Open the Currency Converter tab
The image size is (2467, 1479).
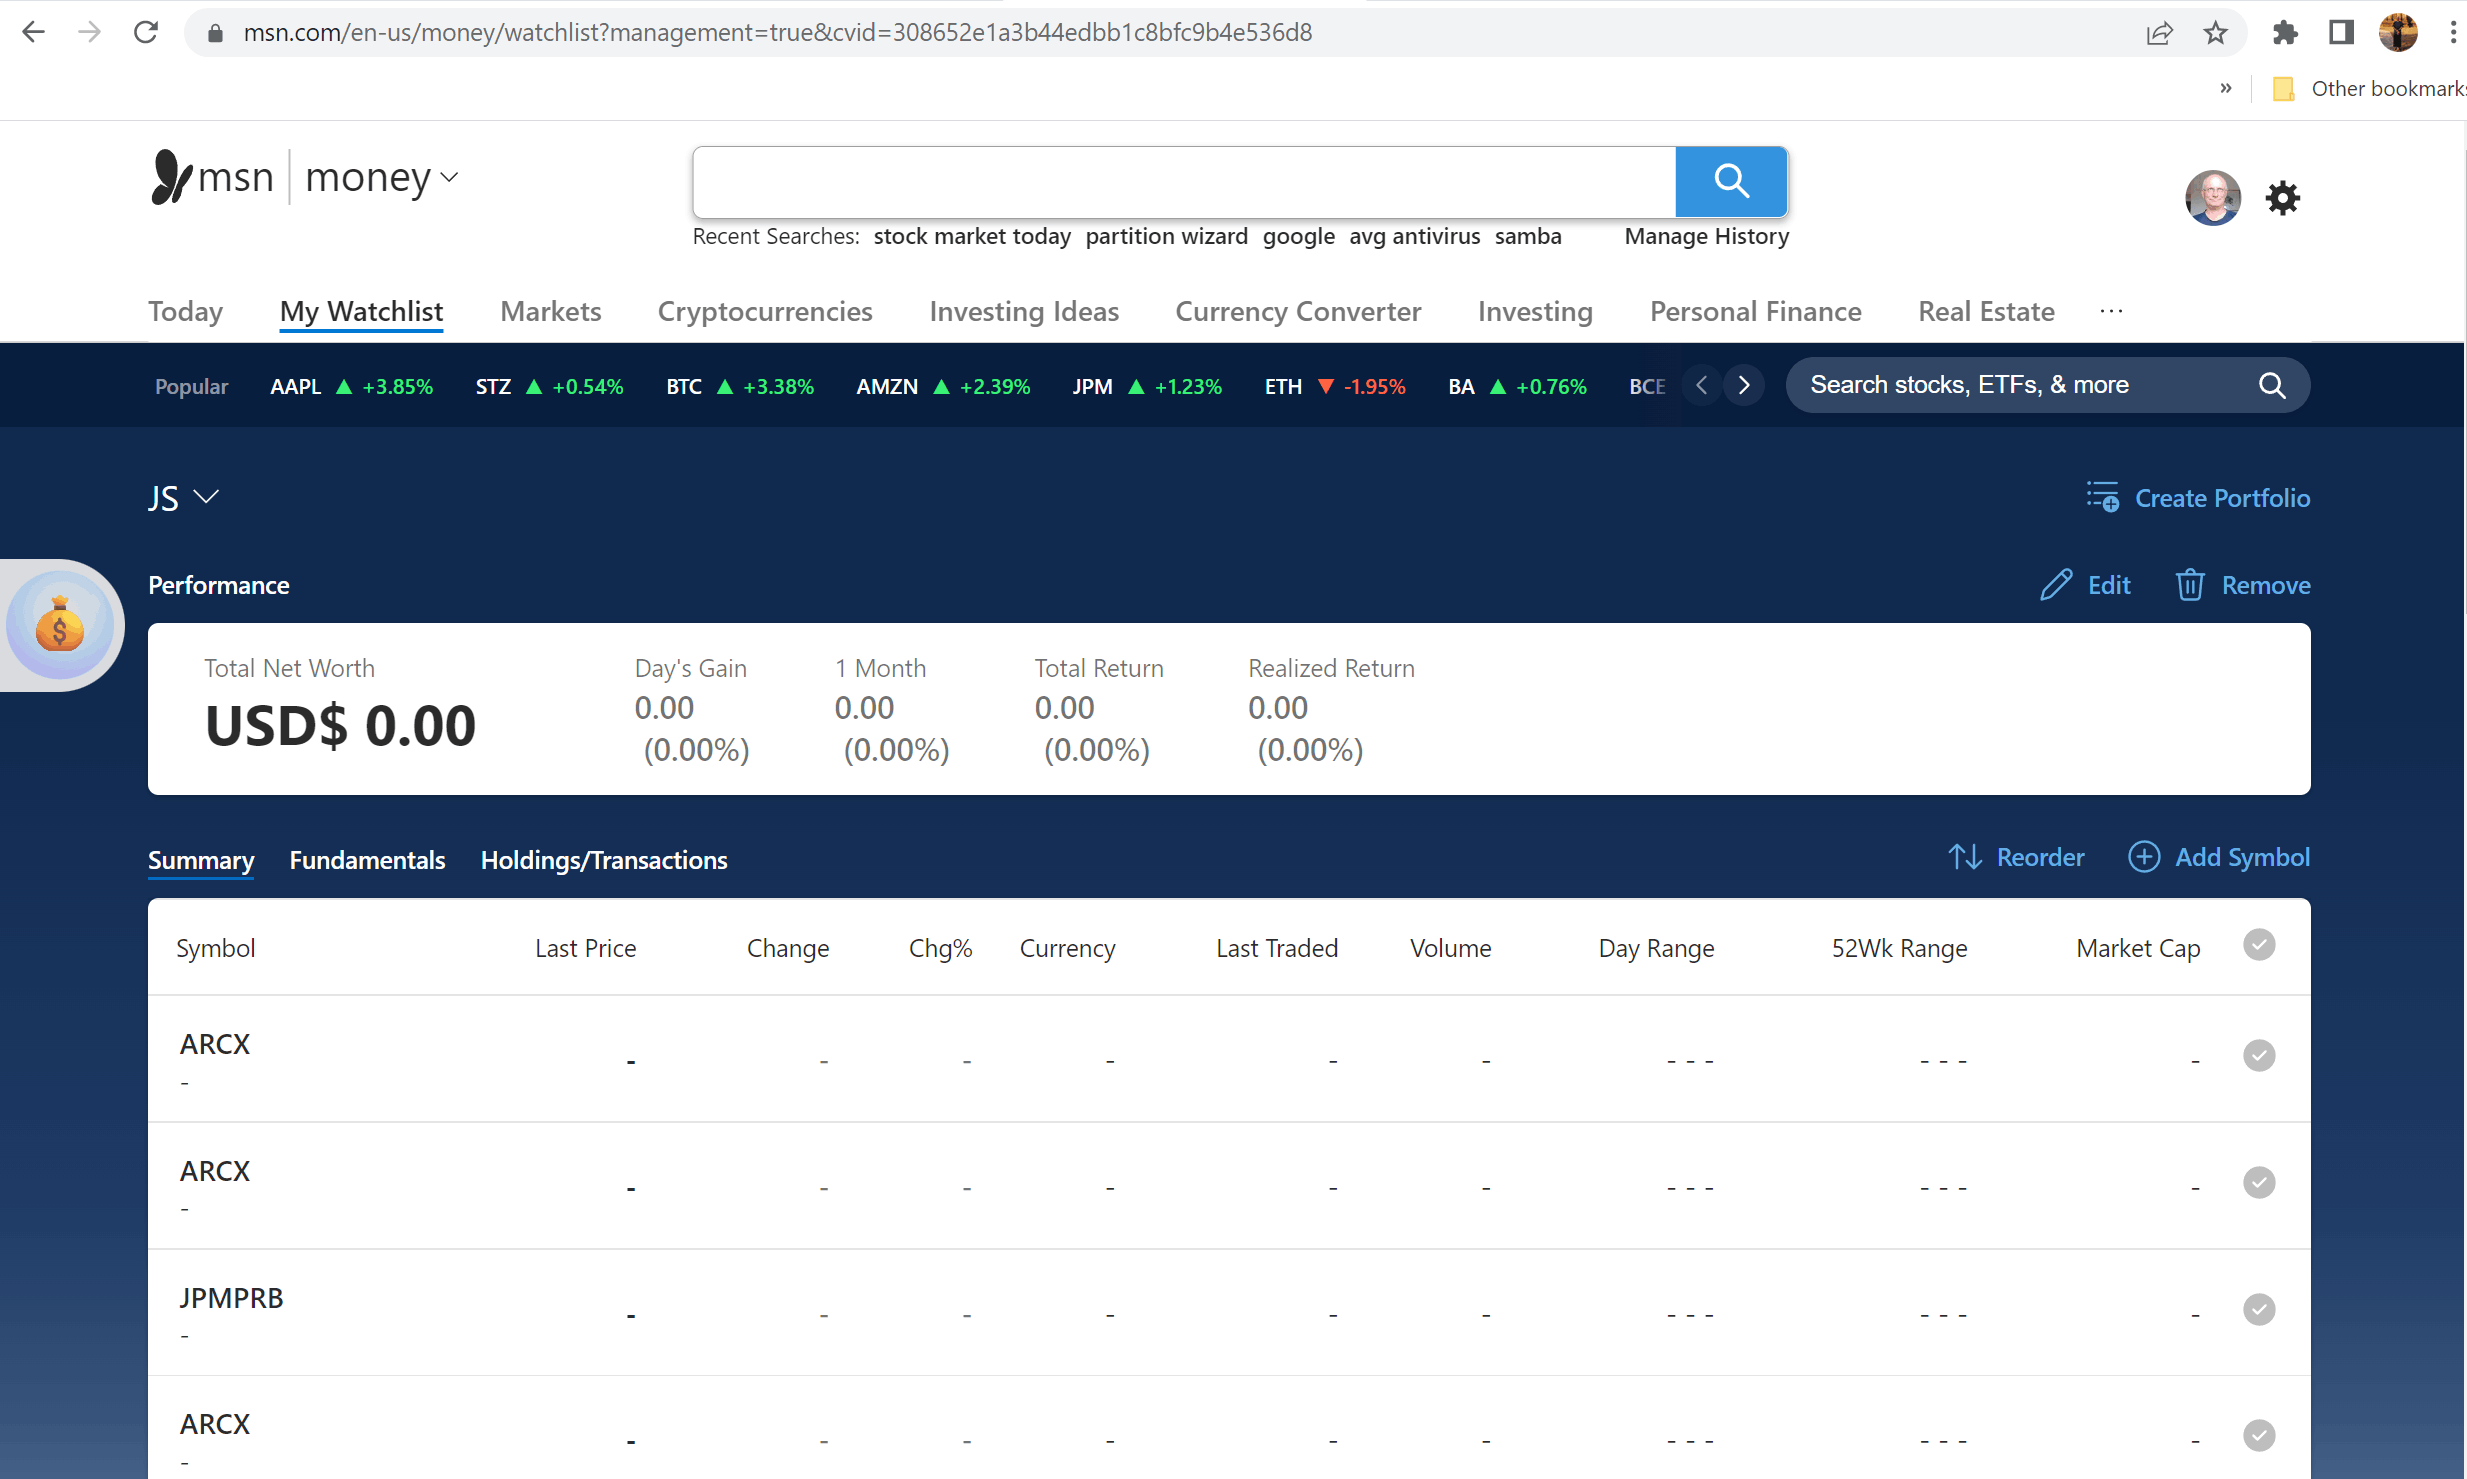point(1297,311)
